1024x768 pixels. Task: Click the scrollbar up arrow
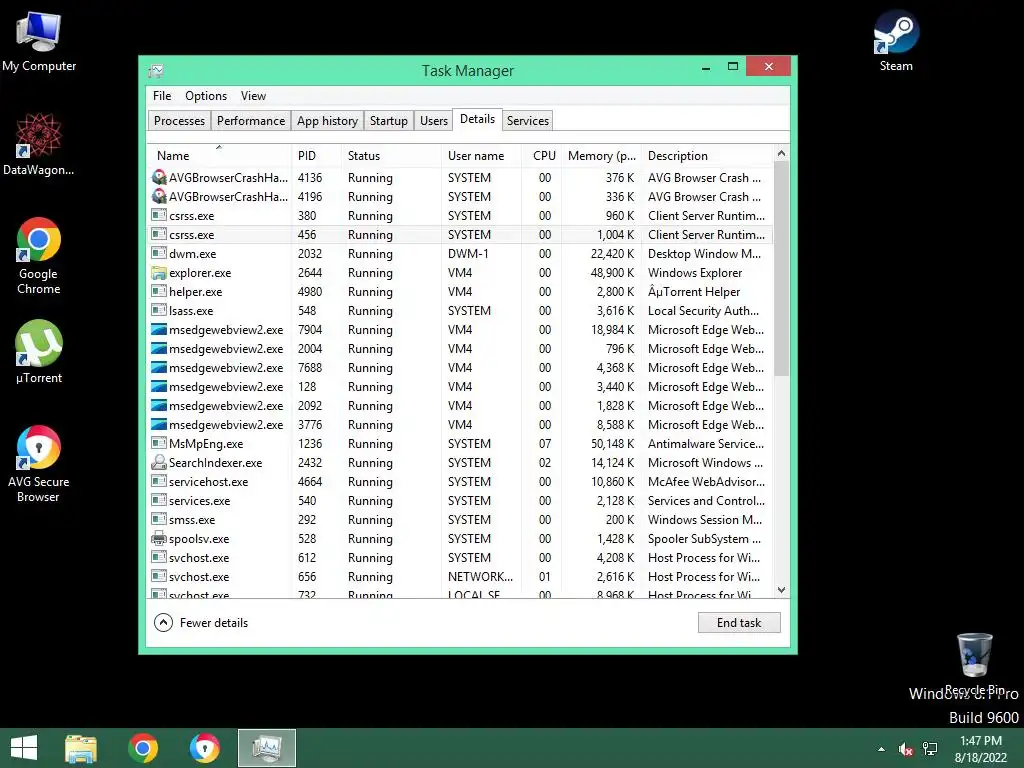pyautogui.click(x=781, y=153)
